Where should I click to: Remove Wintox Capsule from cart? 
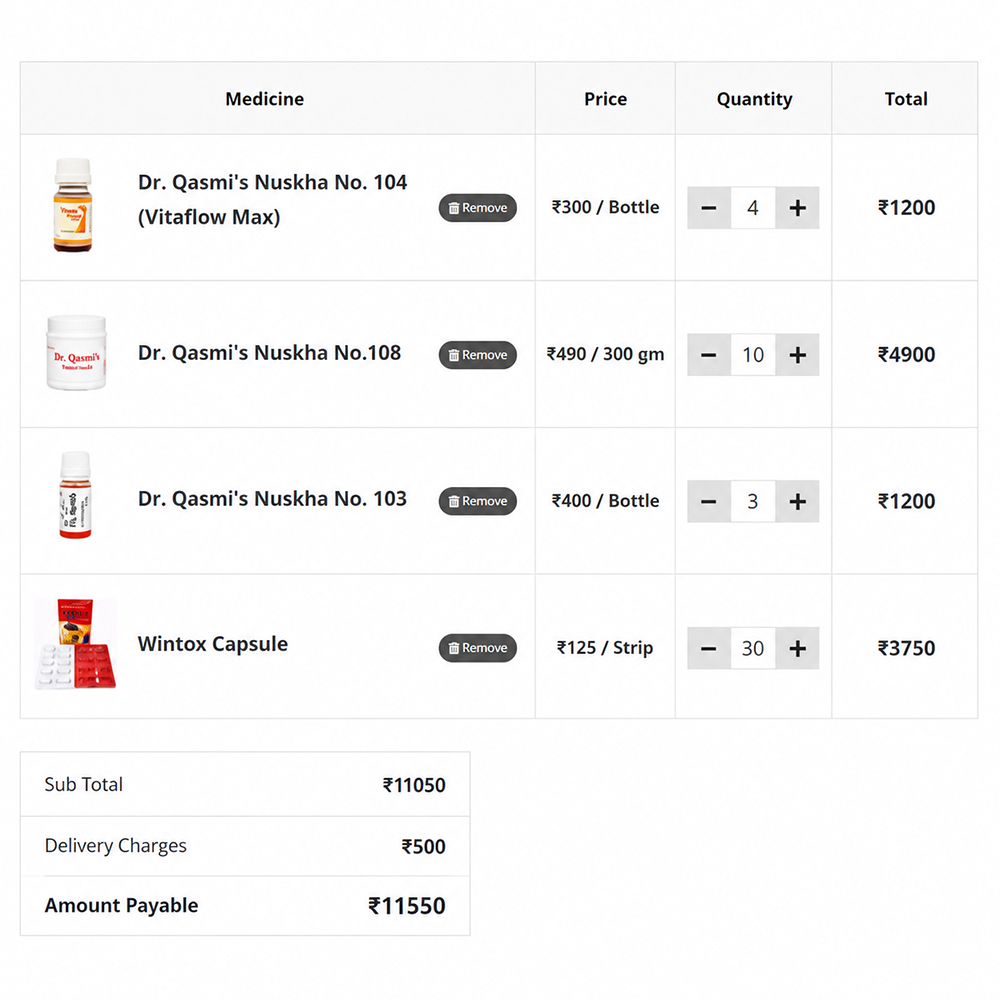[478, 648]
